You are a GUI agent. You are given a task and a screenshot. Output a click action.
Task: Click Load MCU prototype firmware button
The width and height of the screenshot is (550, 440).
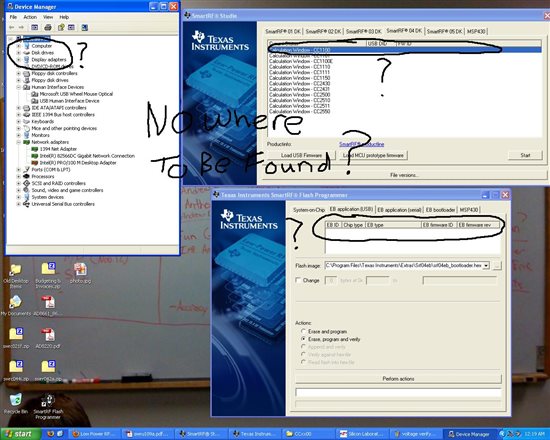tap(373, 155)
